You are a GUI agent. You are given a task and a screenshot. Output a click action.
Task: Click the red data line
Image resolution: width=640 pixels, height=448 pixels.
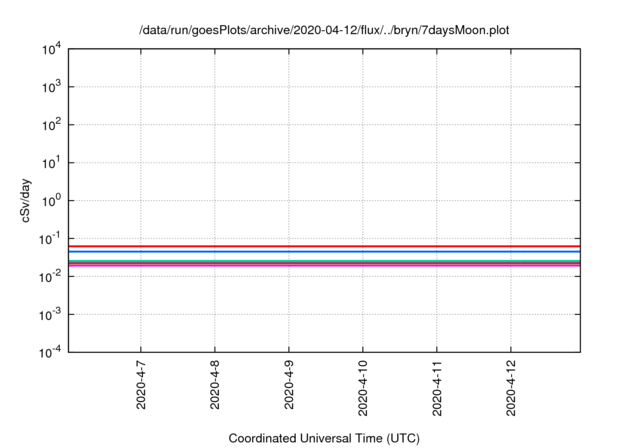tap(324, 246)
